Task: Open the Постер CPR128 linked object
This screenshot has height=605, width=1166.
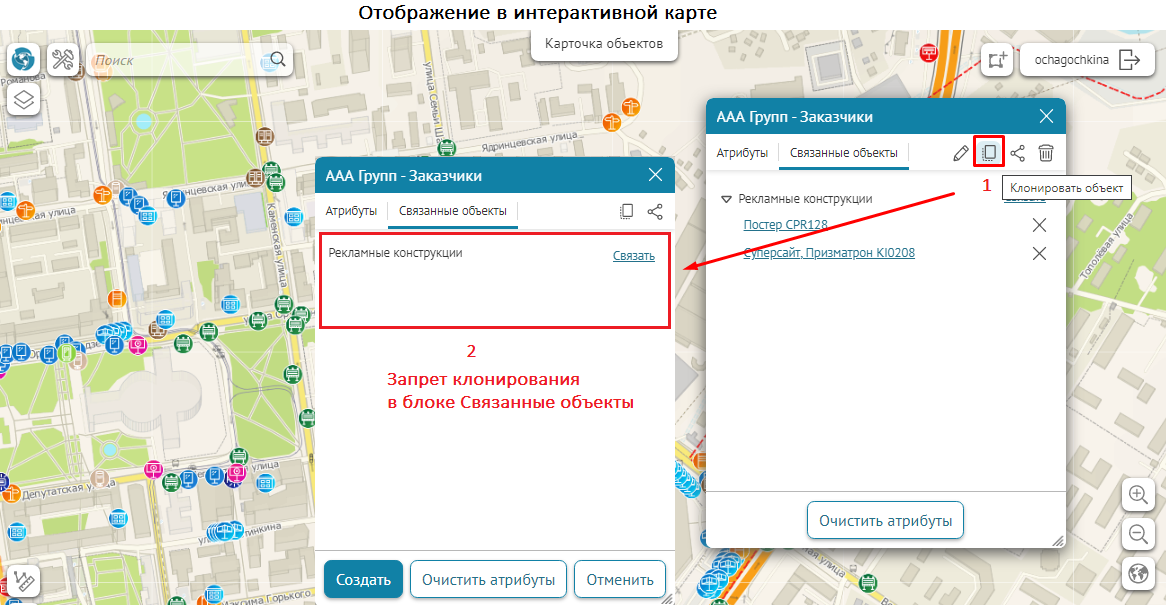Action: 785,225
